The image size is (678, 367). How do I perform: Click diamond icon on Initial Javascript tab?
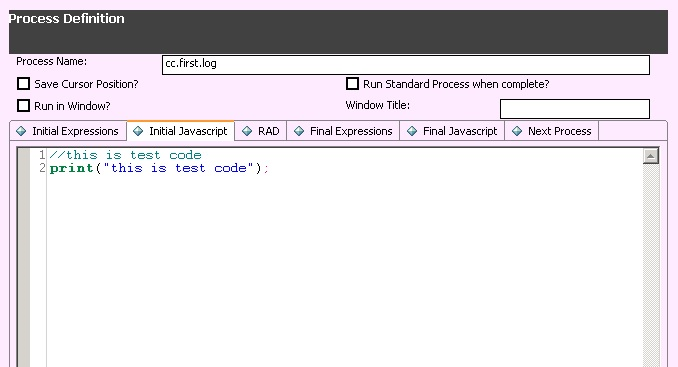[x=138, y=131]
